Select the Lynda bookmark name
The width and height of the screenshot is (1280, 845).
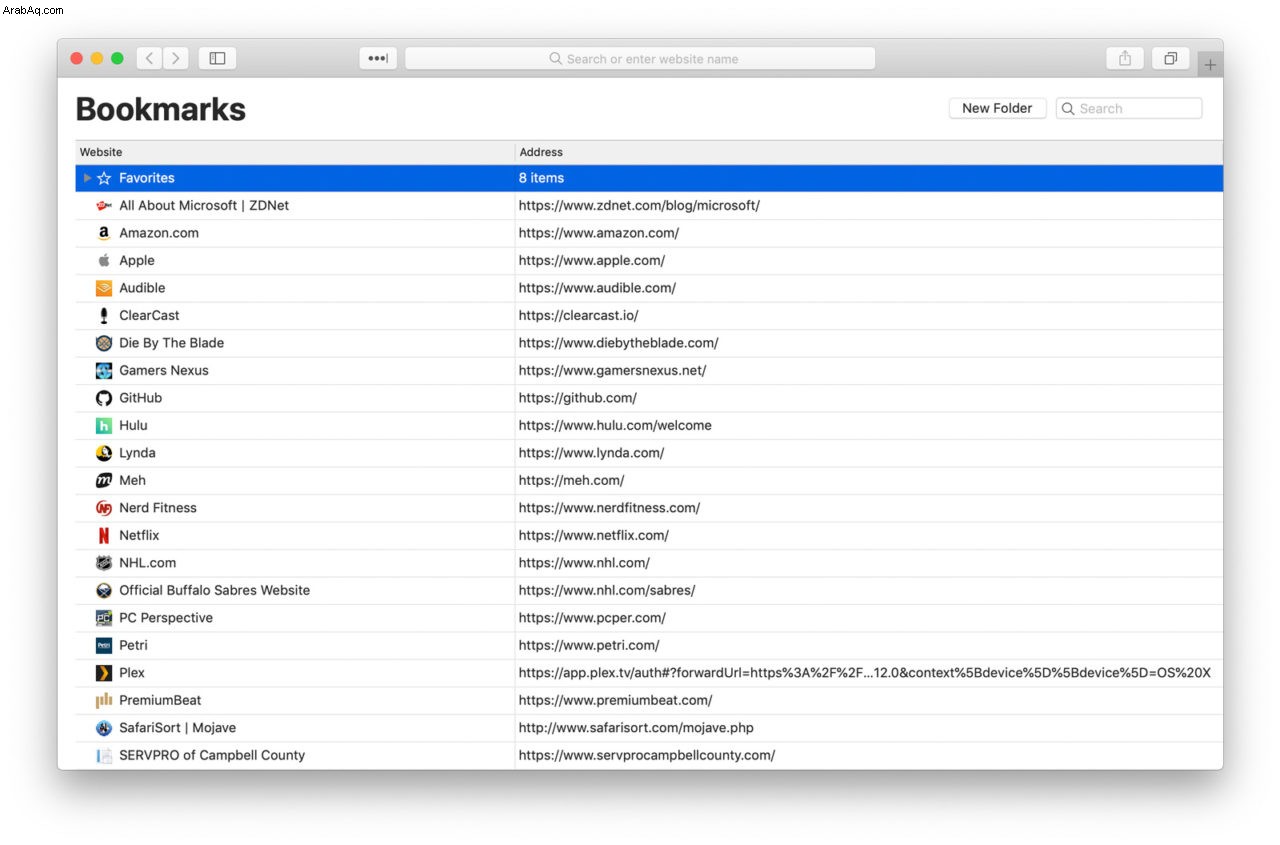[x=137, y=453]
